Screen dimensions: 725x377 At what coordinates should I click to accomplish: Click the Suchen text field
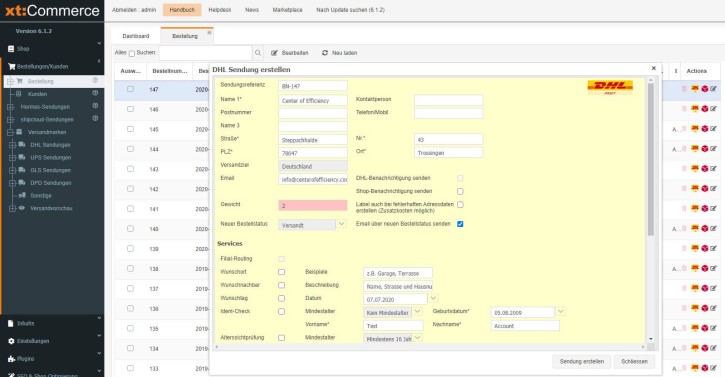point(206,53)
